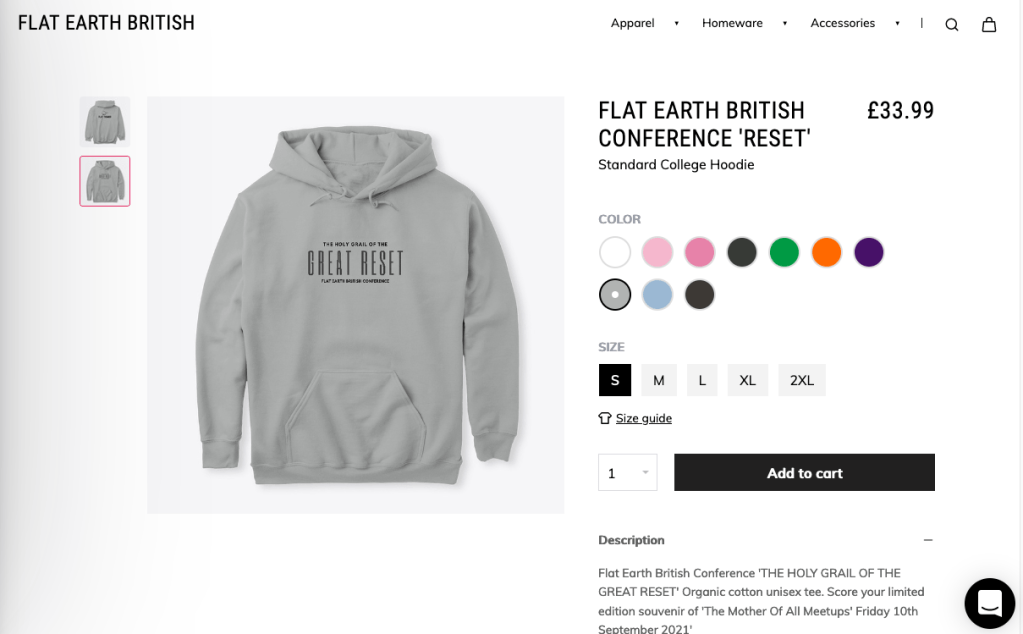Click the Add to cart button
1023x634 pixels.
(x=804, y=473)
